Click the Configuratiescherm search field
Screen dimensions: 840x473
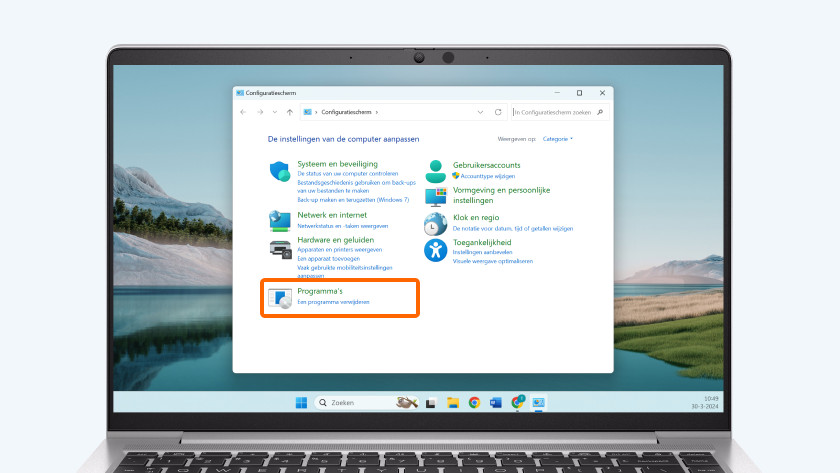[556, 112]
